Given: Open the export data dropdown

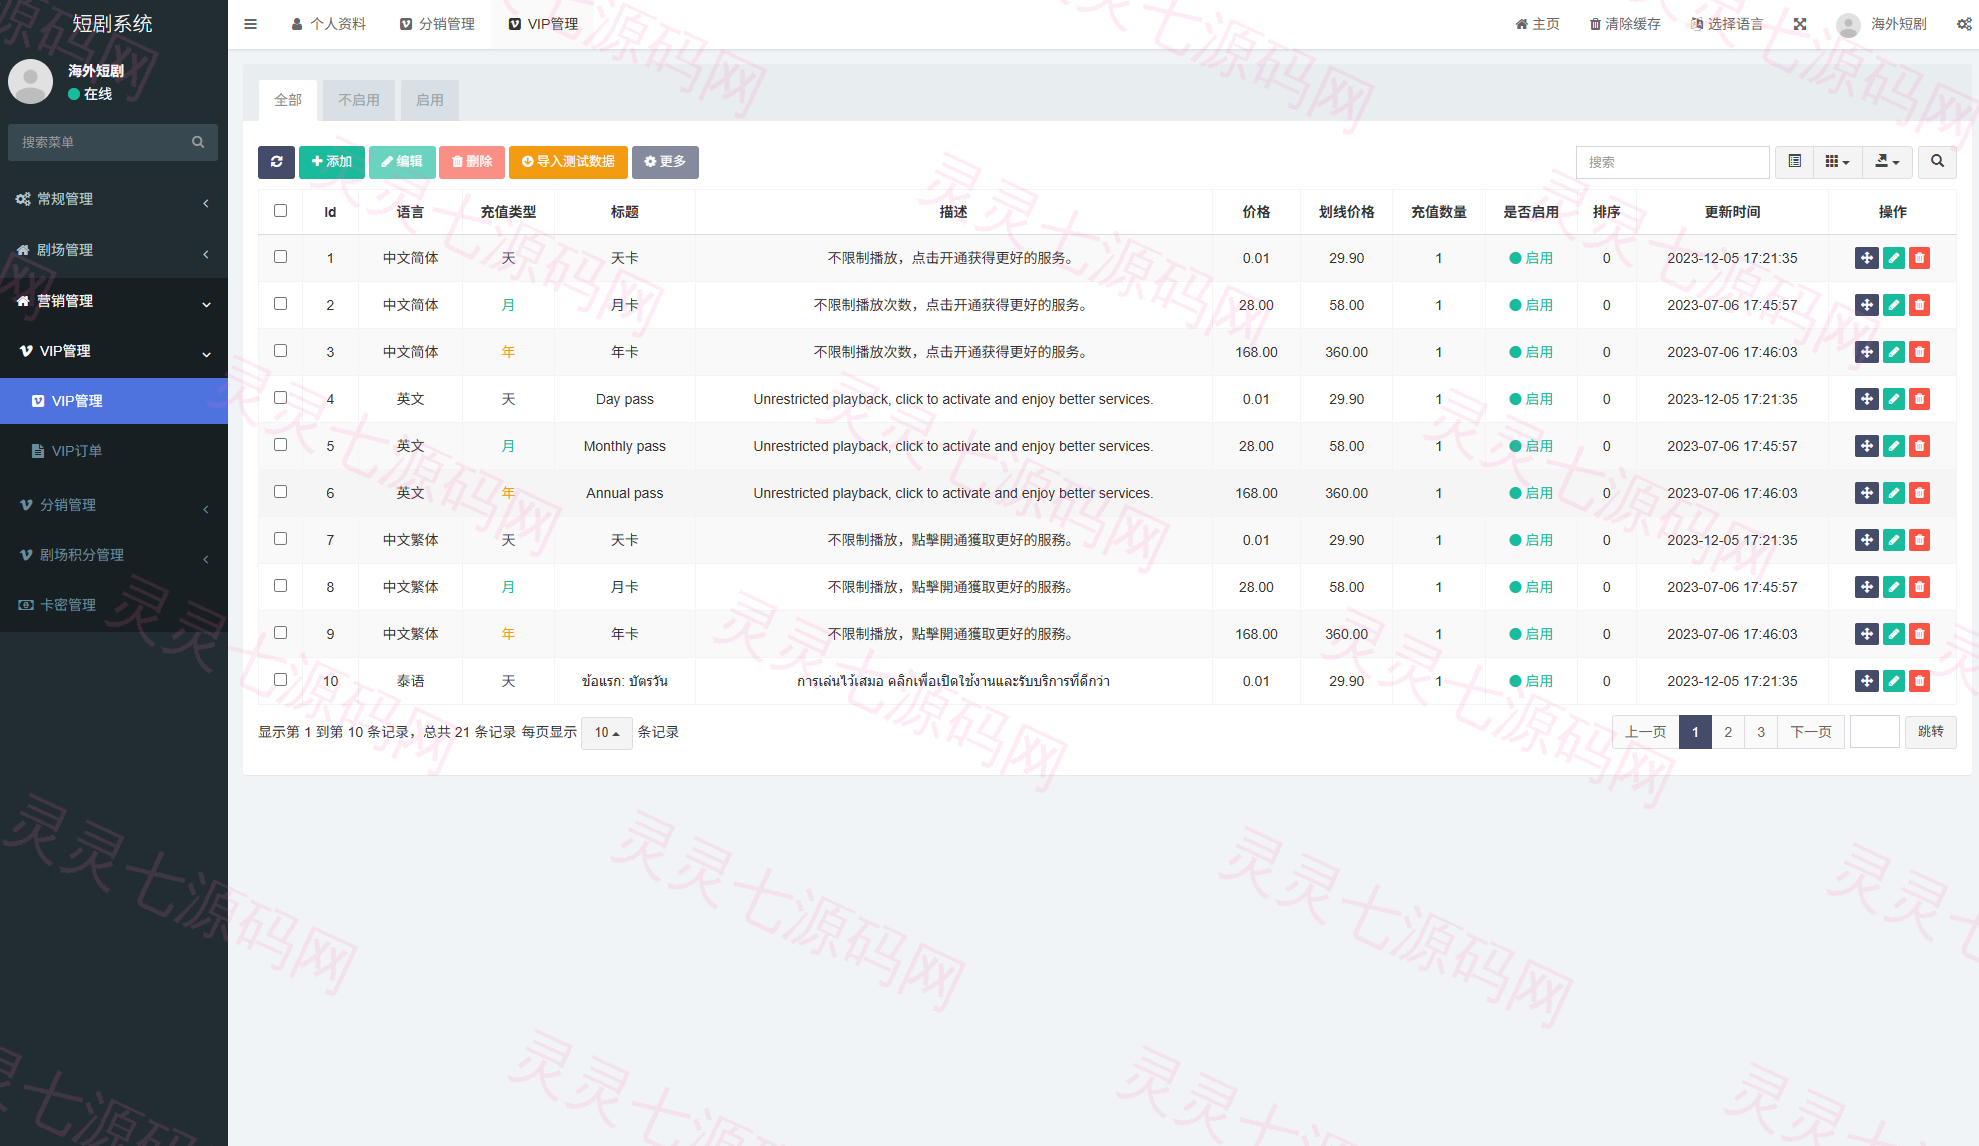Looking at the screenshot, I should pyautogui.click(x=1887, y=162).
